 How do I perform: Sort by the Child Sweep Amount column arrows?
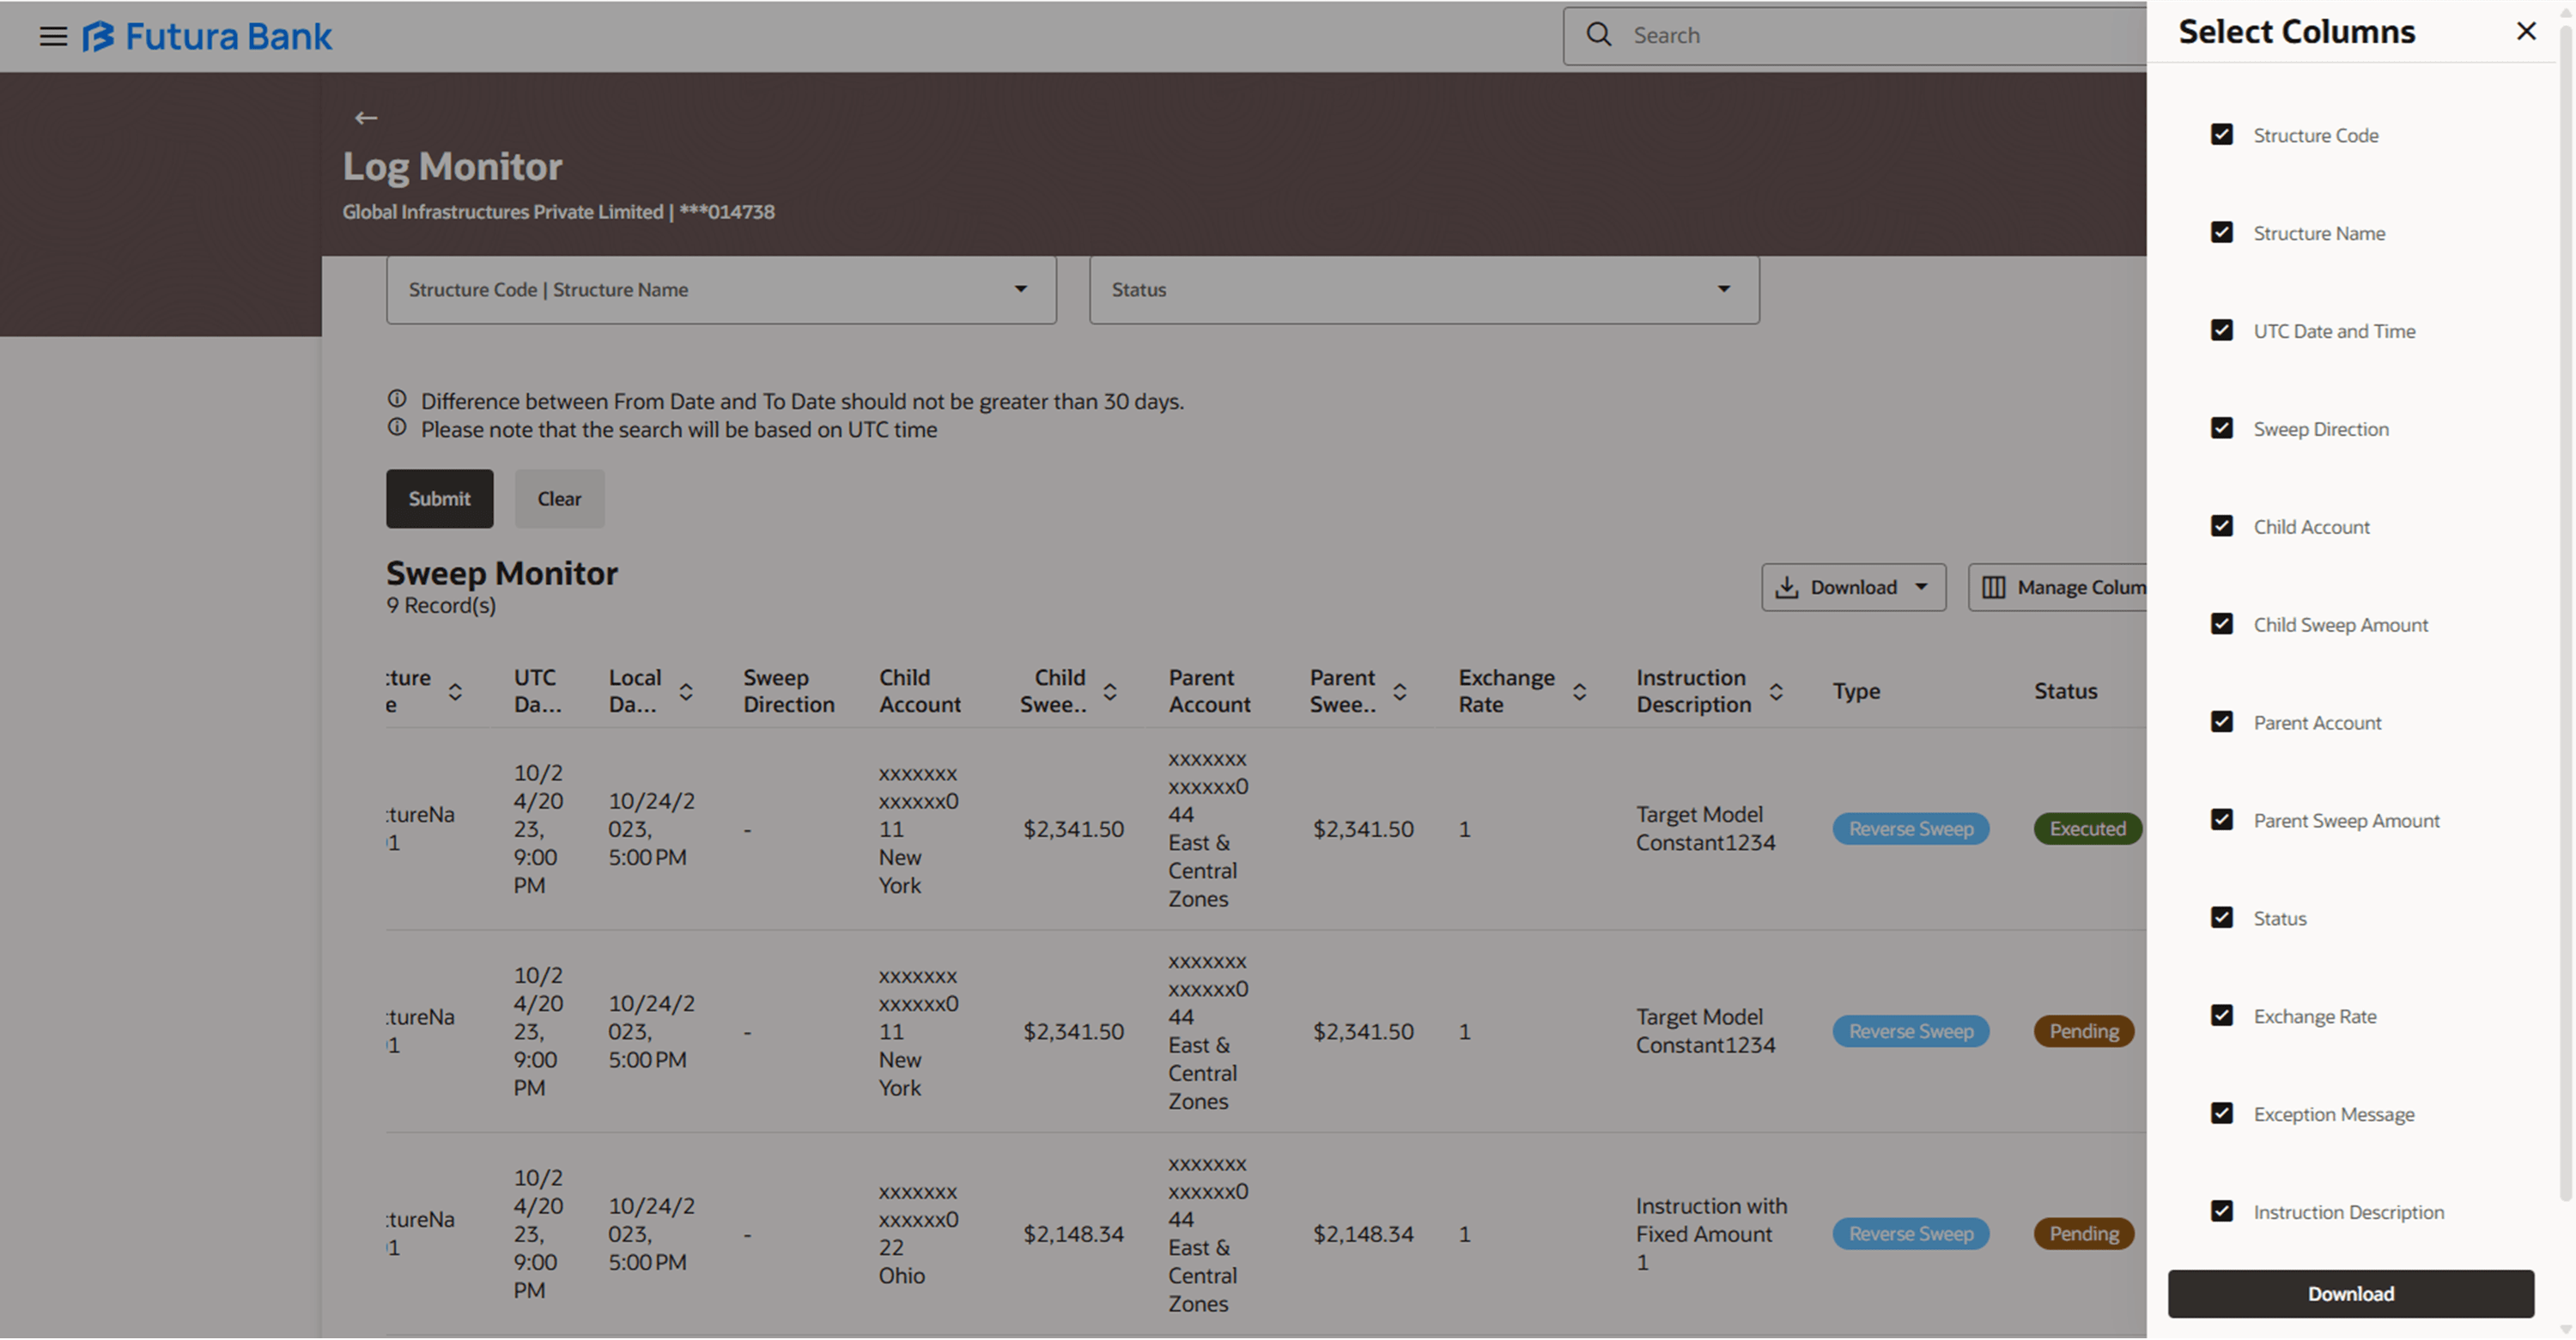point(1109,691)
